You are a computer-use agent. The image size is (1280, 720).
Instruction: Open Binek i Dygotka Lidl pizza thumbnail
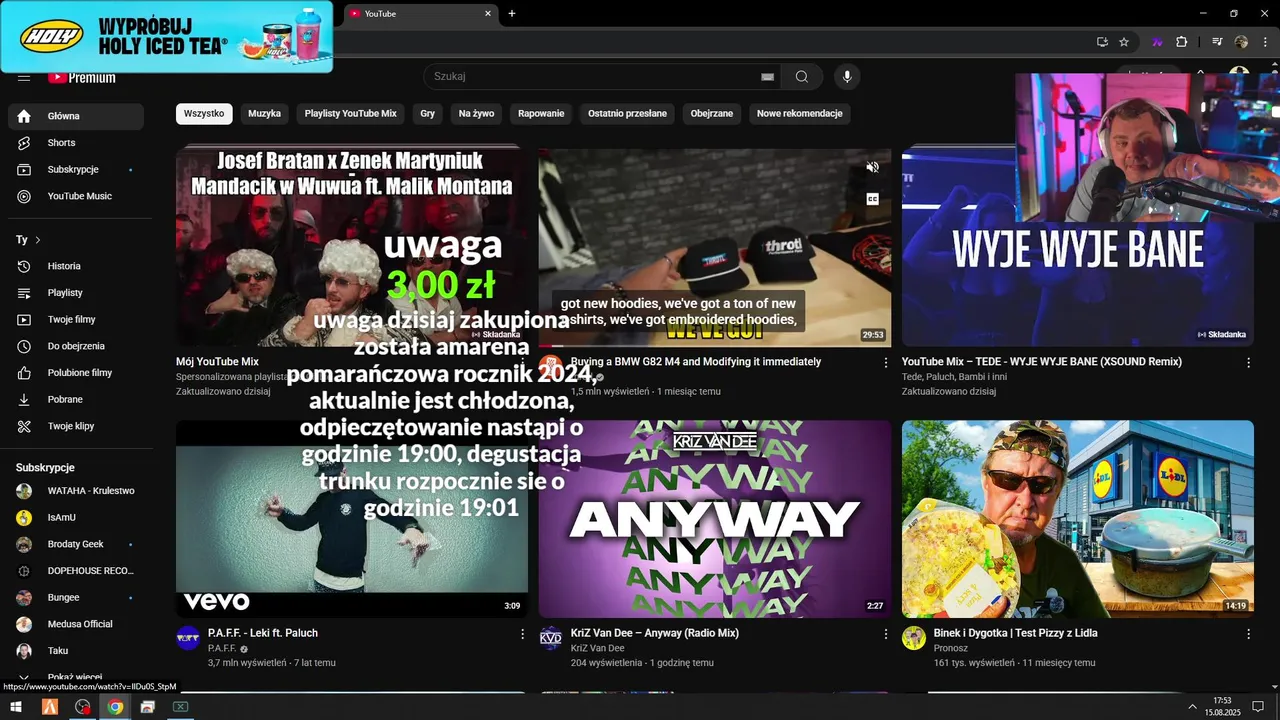(1078, 519)
